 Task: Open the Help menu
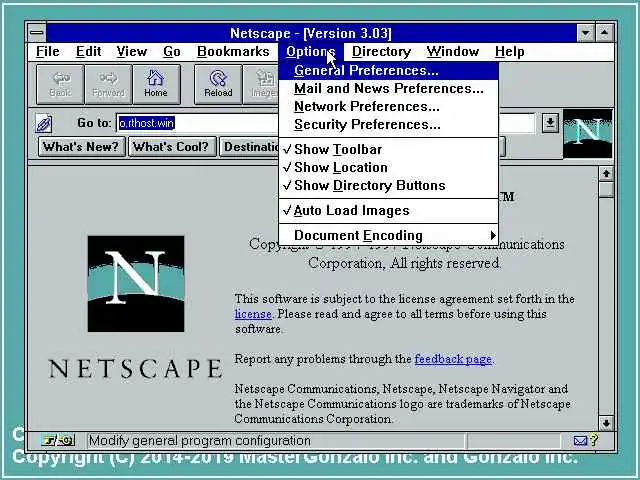(x=509, y=52)
